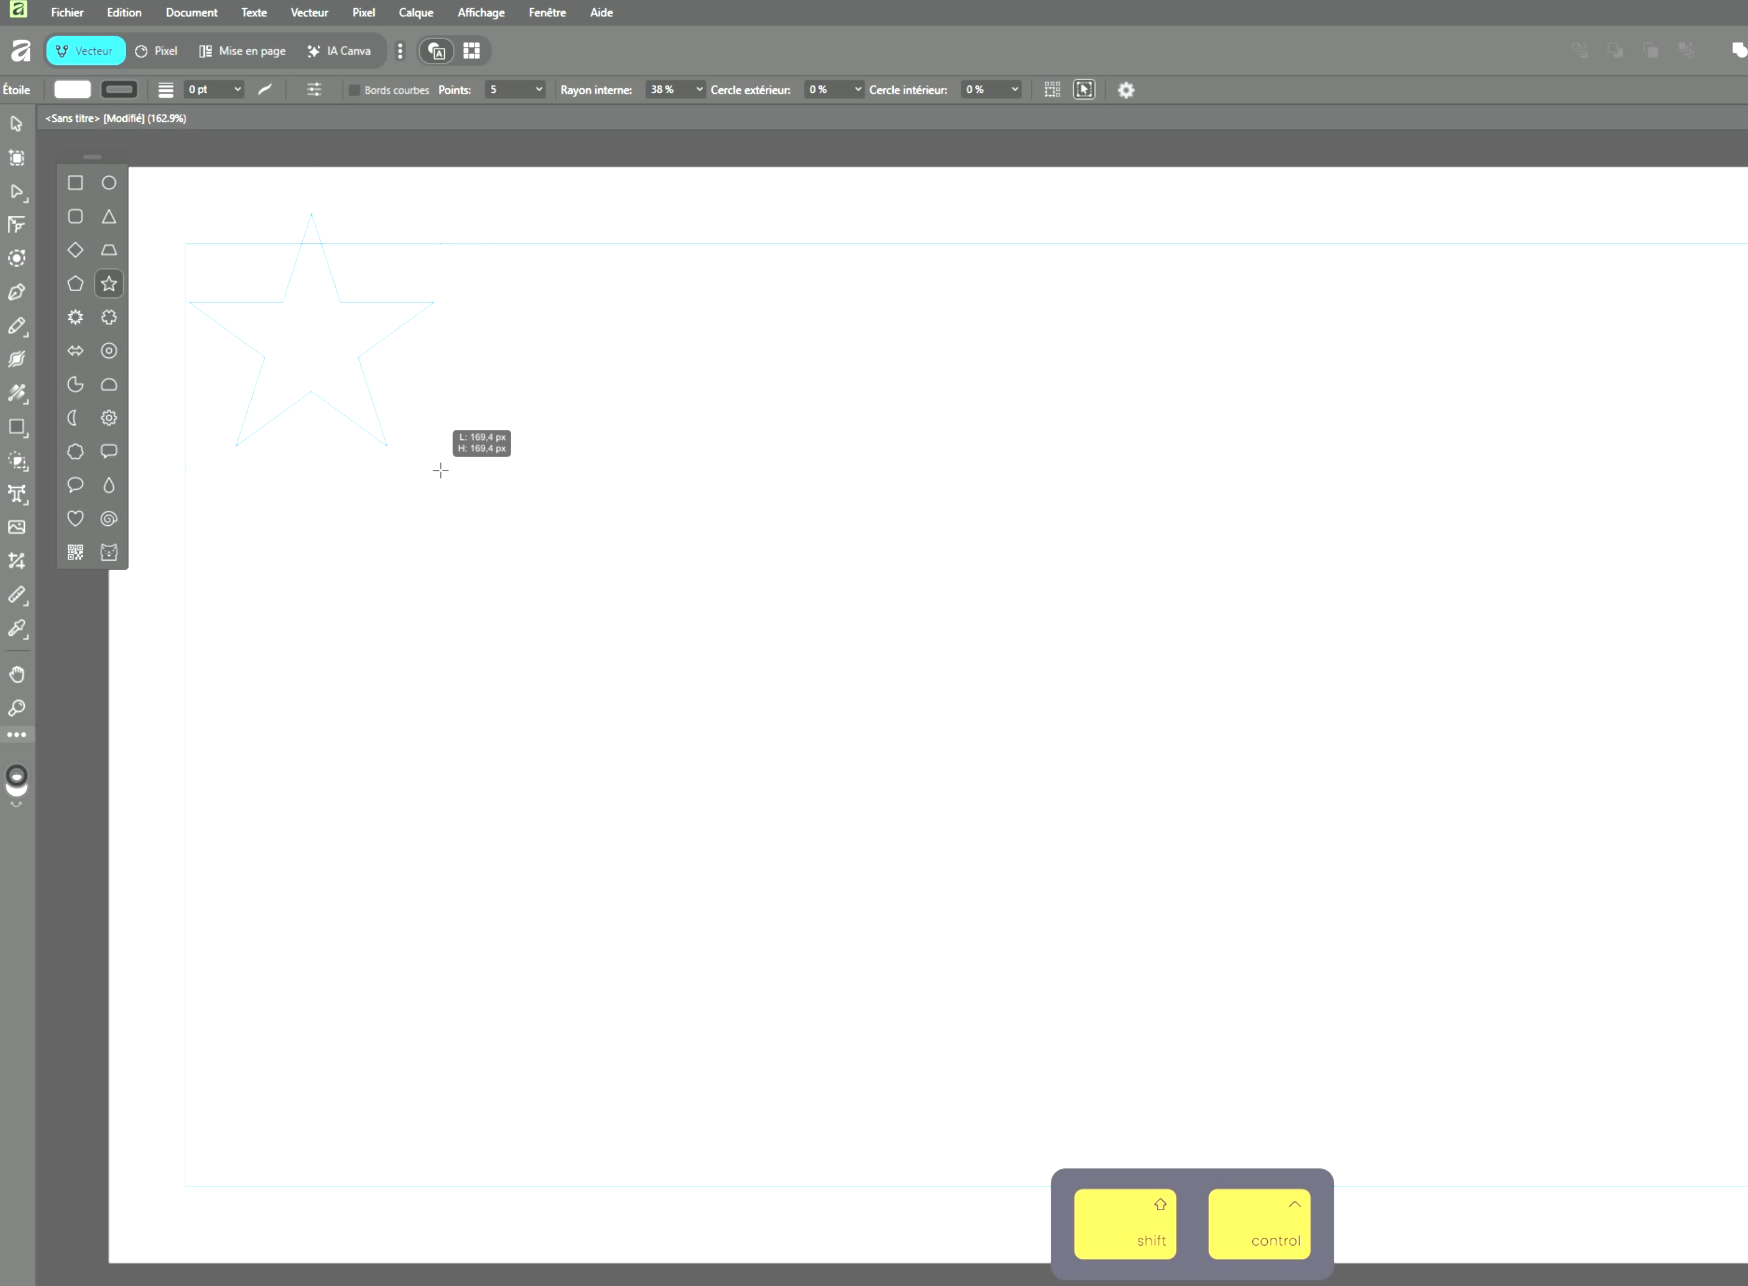
Task: Enable the Bords courbes checkbox
Action: tap(354, 90)
